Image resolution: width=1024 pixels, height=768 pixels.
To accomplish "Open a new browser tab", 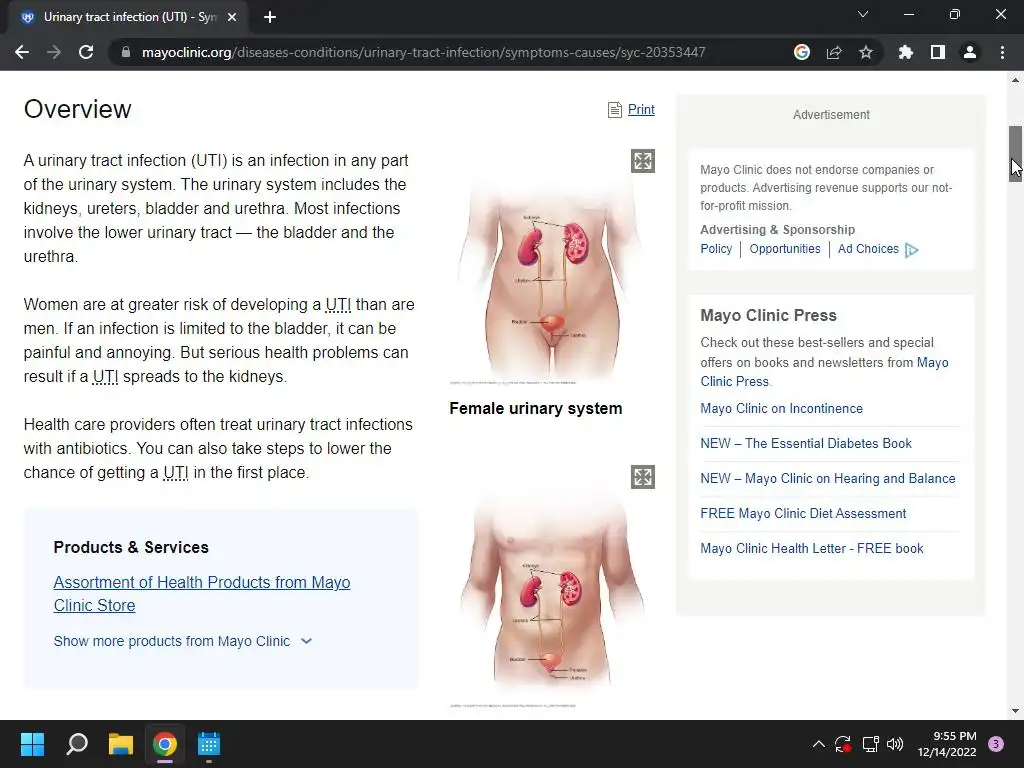I will [270, 17].
